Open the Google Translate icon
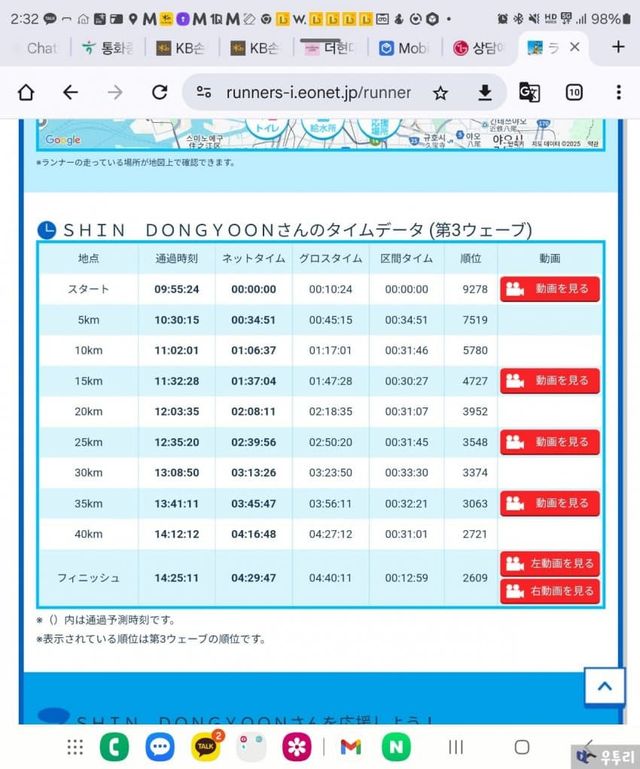This screenshot has width=640, height=769. [529, 92]
